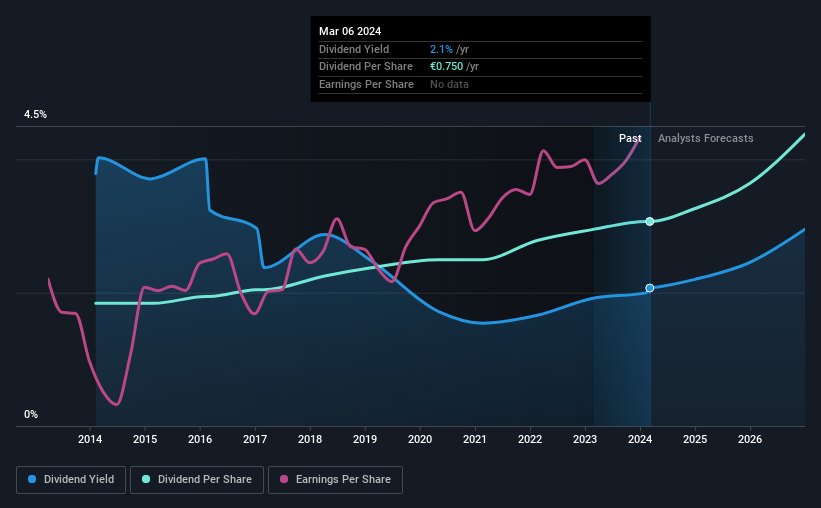The width and height of the screenshot is (821, 508).
Task: Toggle the Earnings Per Share legend button
Action: point(336,480)
